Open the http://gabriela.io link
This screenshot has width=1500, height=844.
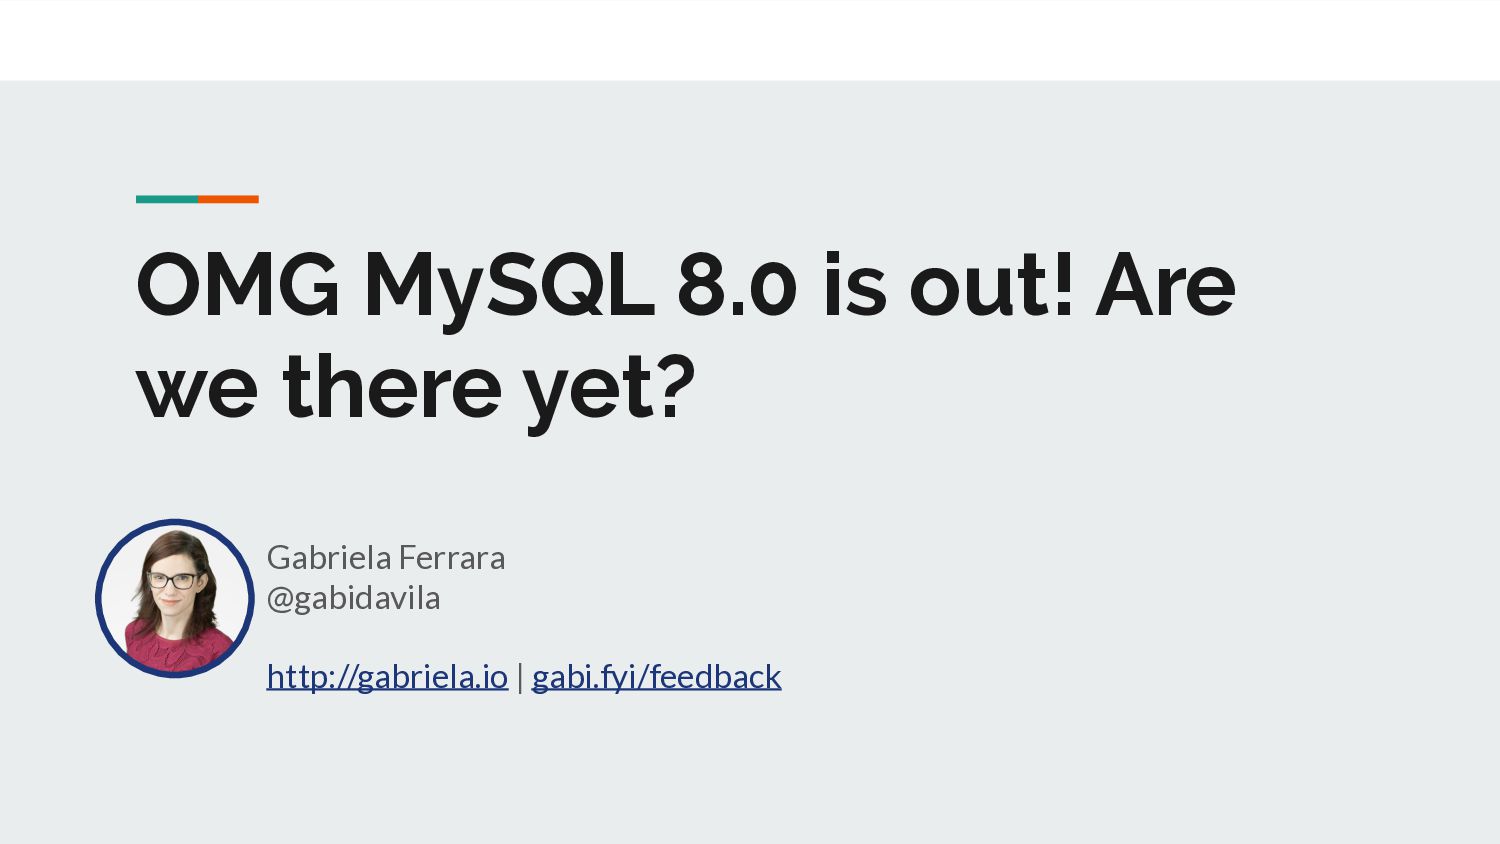point(387,677)
